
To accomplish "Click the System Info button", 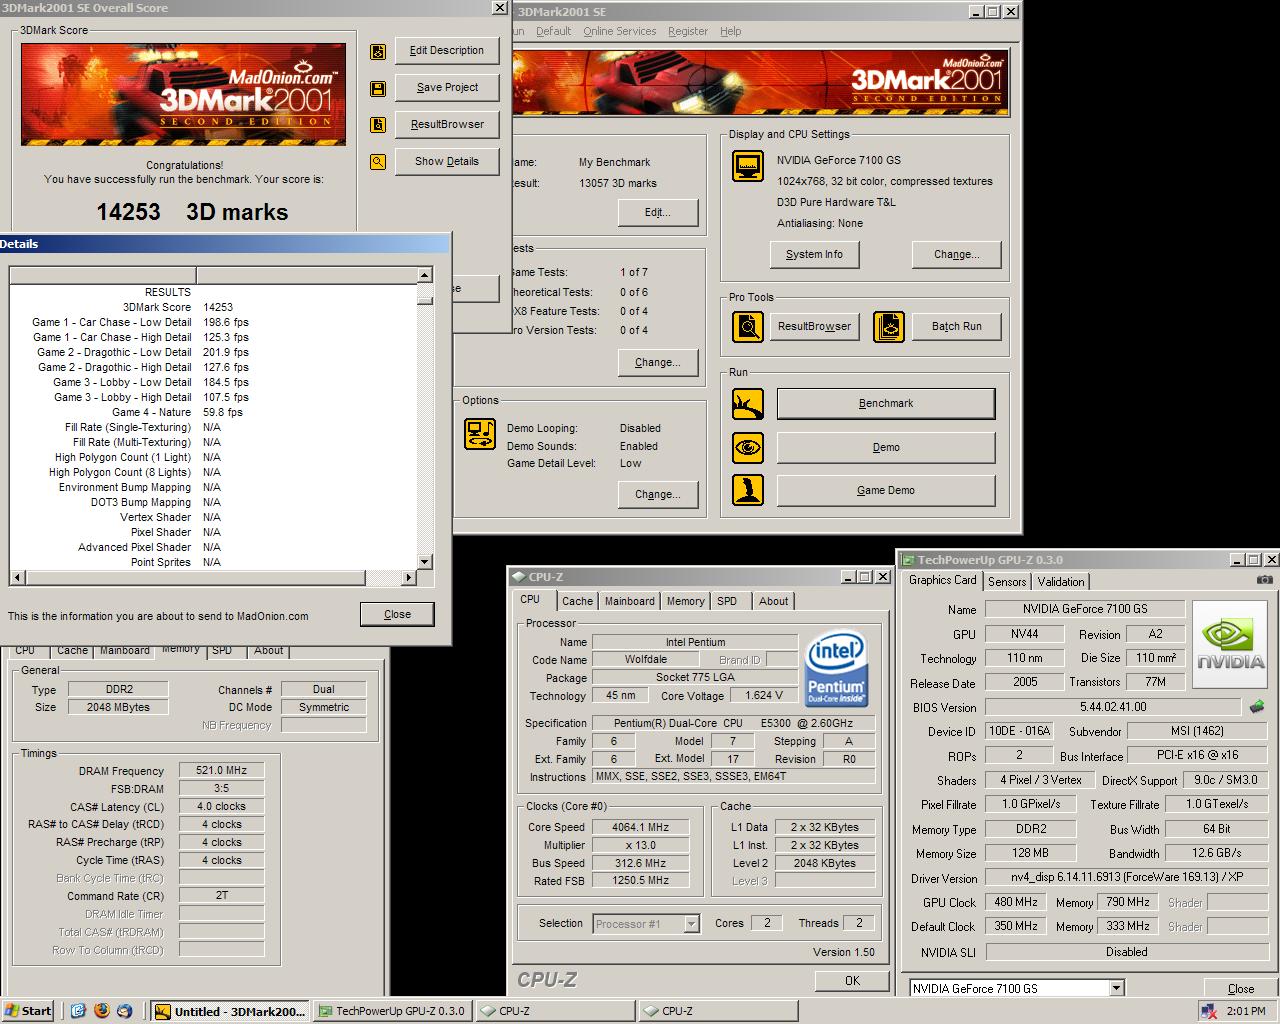I will tap(814, 255).
